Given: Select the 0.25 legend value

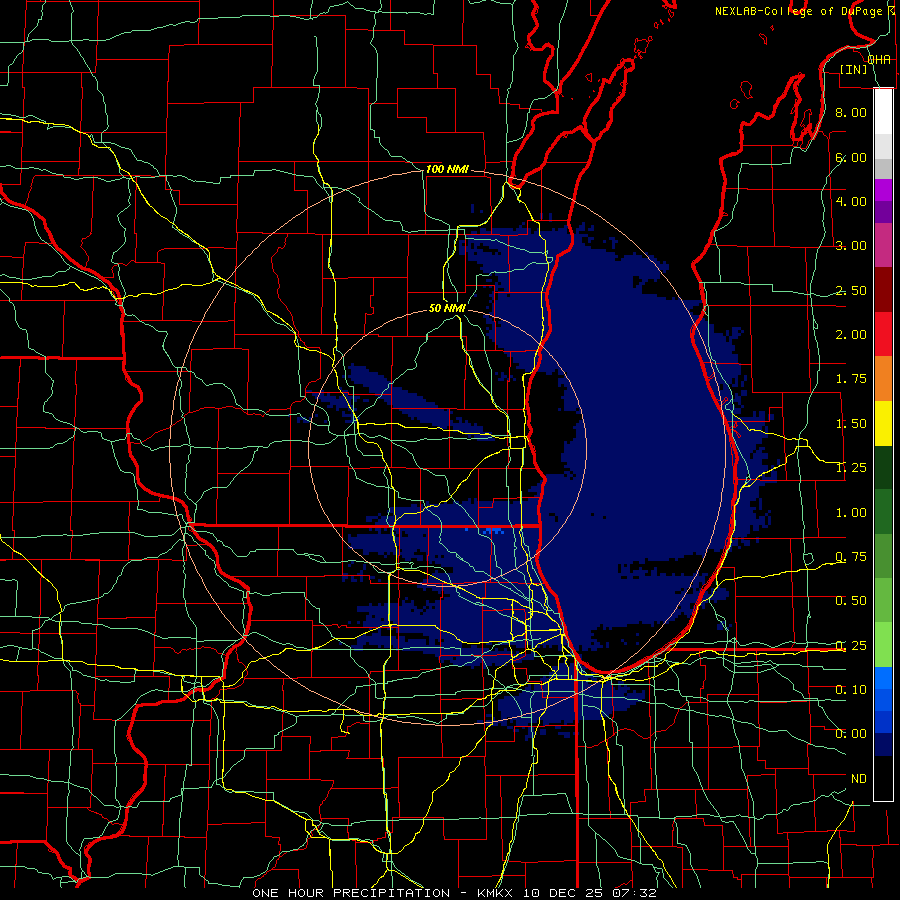Looking at the screenshot, I should pyautogui.click(x=851, y=646).
